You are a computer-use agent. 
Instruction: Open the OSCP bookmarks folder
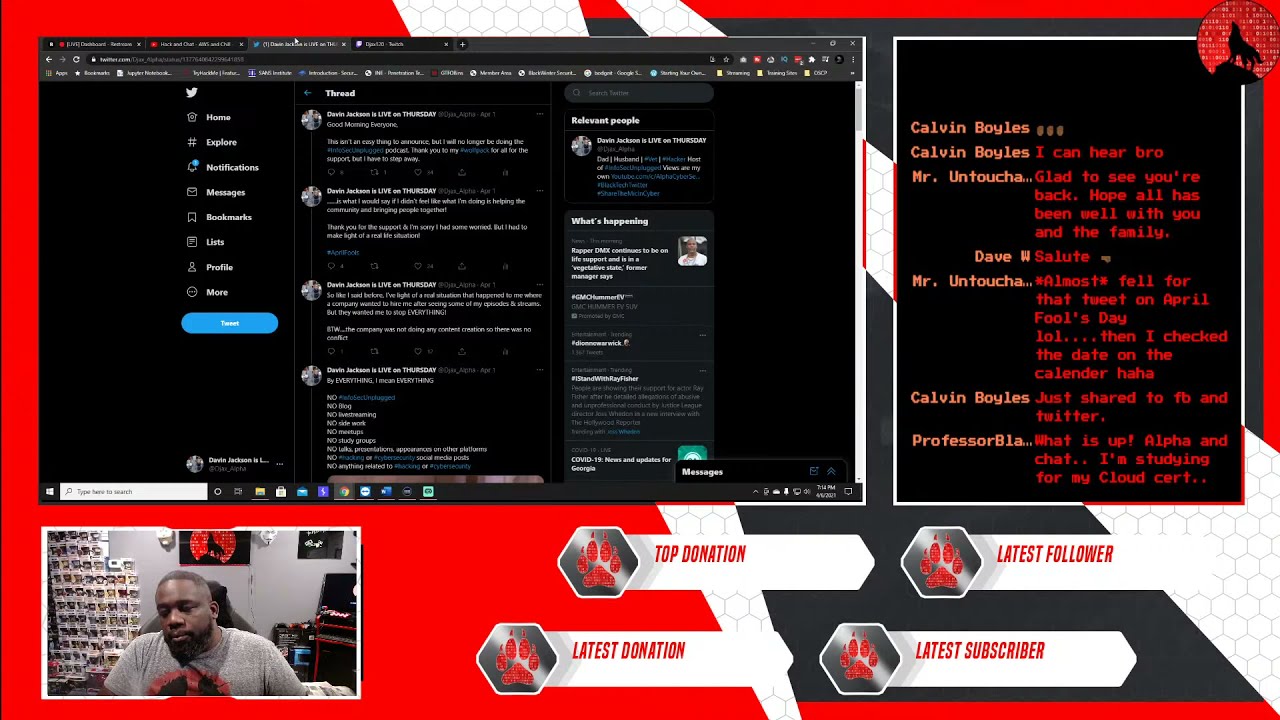click(x=817, y=73)
